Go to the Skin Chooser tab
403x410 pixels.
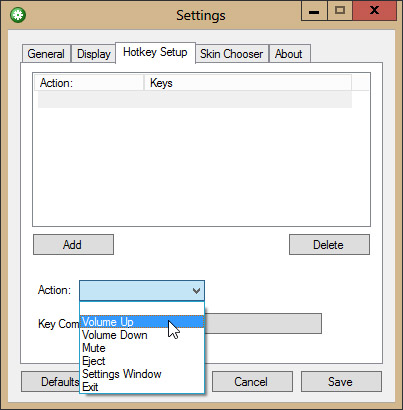(x=232, y=54)
